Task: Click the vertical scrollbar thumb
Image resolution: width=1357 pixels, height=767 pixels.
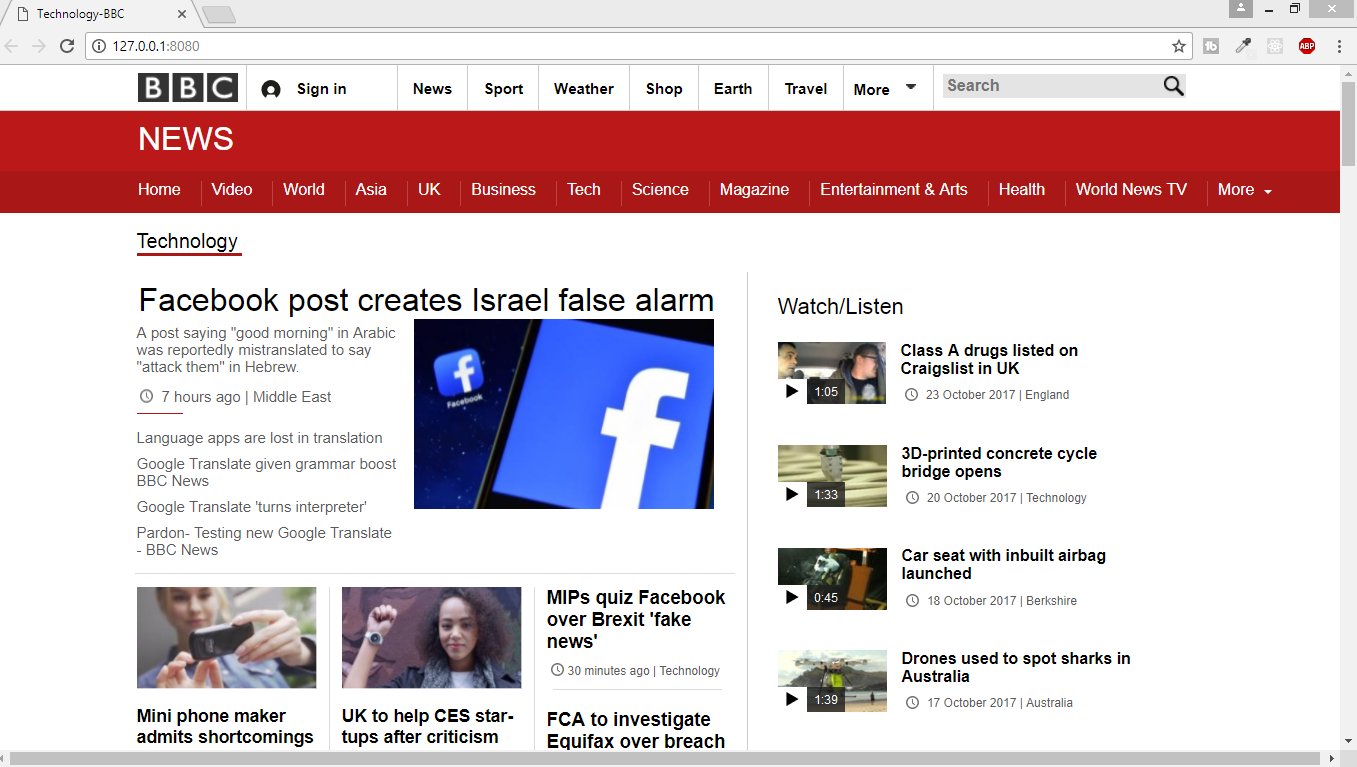Action: pyautogui.click(x=1348, y=122)
